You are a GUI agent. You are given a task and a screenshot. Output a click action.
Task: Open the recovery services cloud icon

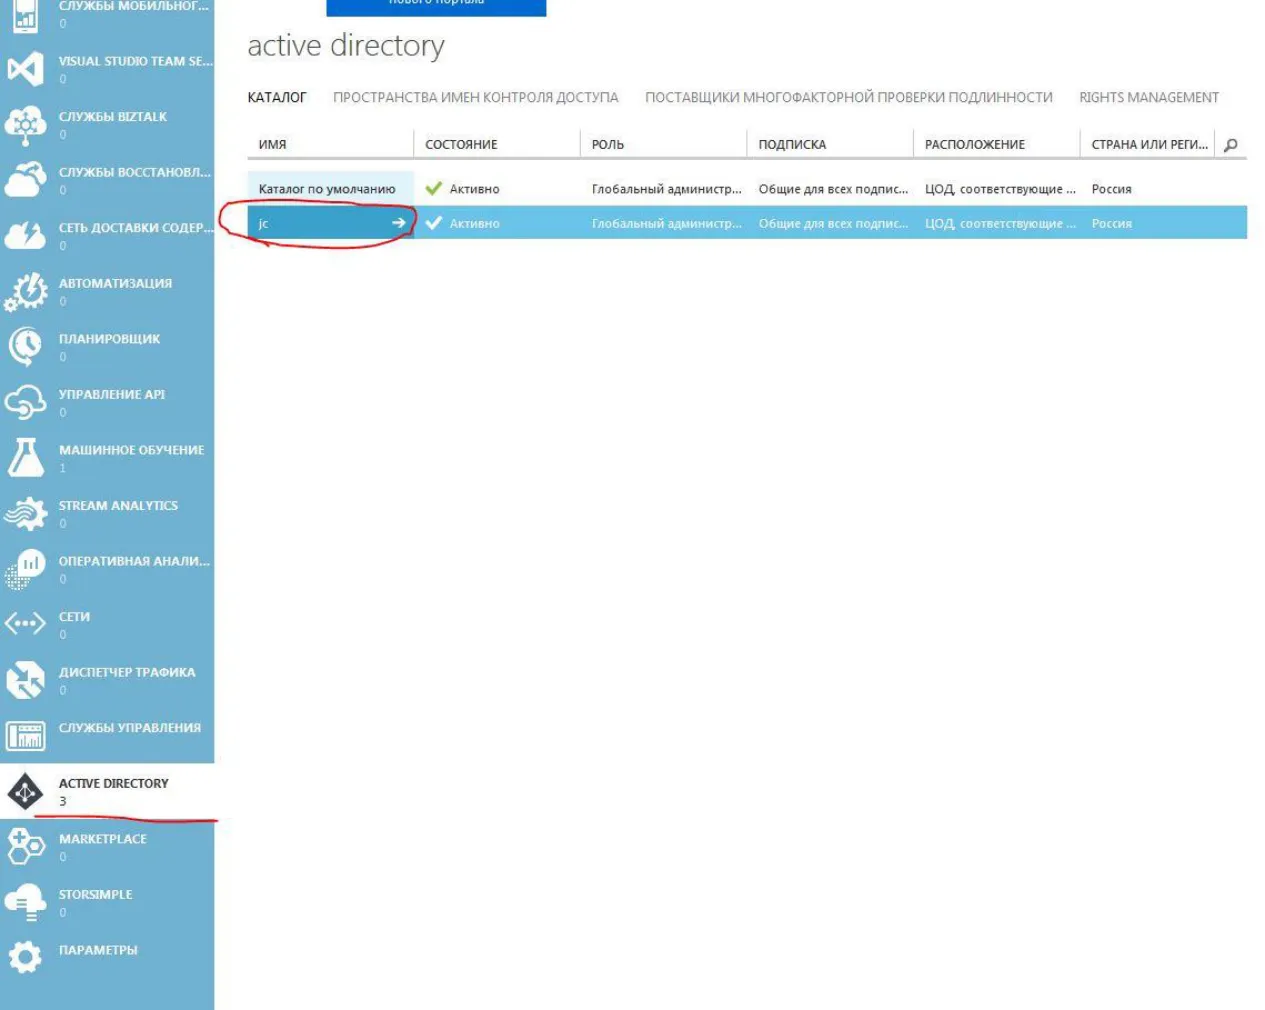[x=25, y=180]
